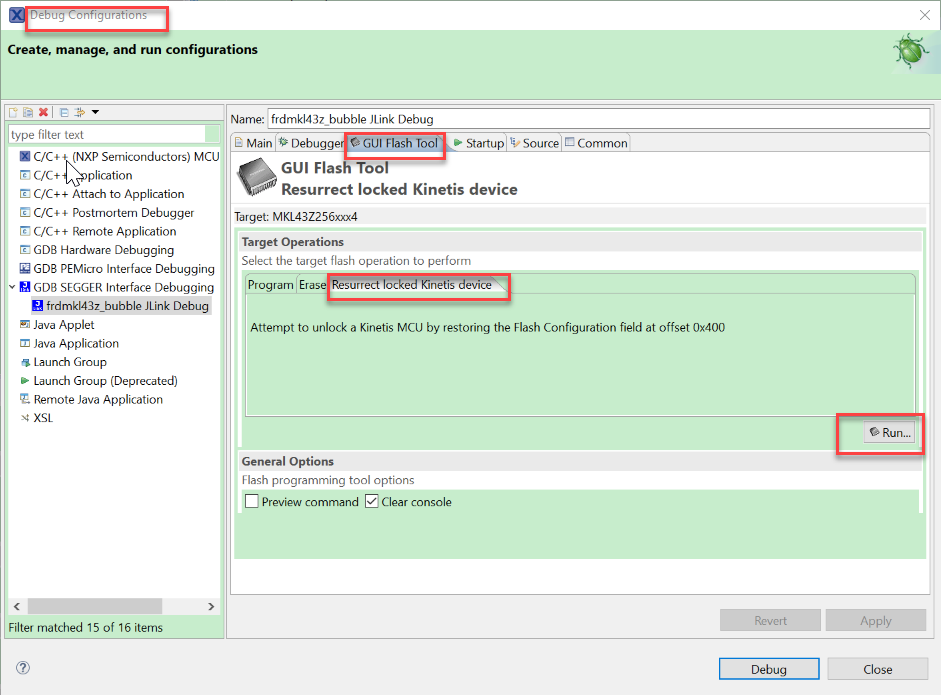Click the tree's left scroll arrow
This screenshot has height=695, width=941.
[17, 606]
